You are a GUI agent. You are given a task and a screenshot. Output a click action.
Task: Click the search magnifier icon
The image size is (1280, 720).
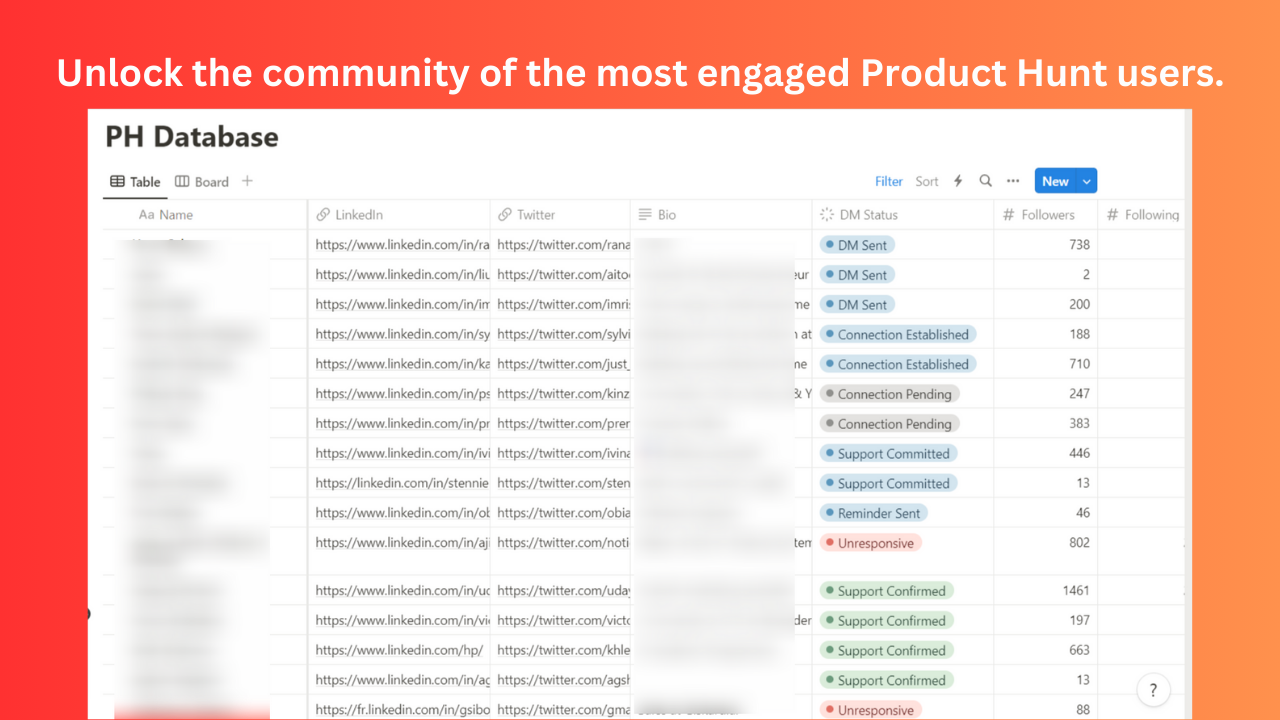coord(985,181)
